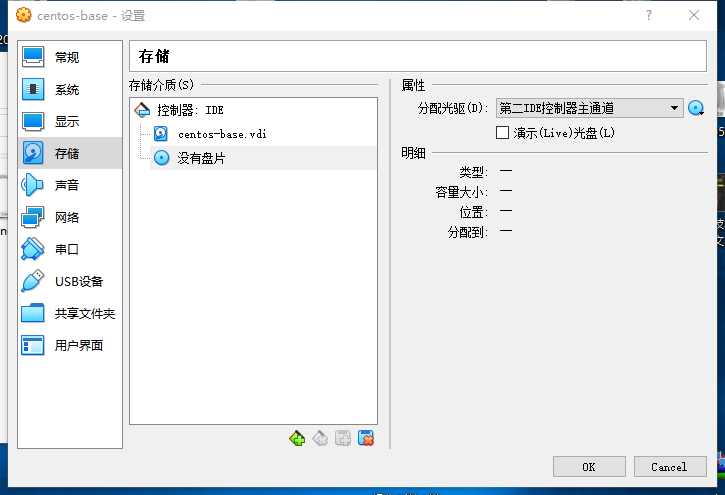This screenshot has width=725, height=495.
Task: Click the 属性 section heading
Action: [413, 85]
